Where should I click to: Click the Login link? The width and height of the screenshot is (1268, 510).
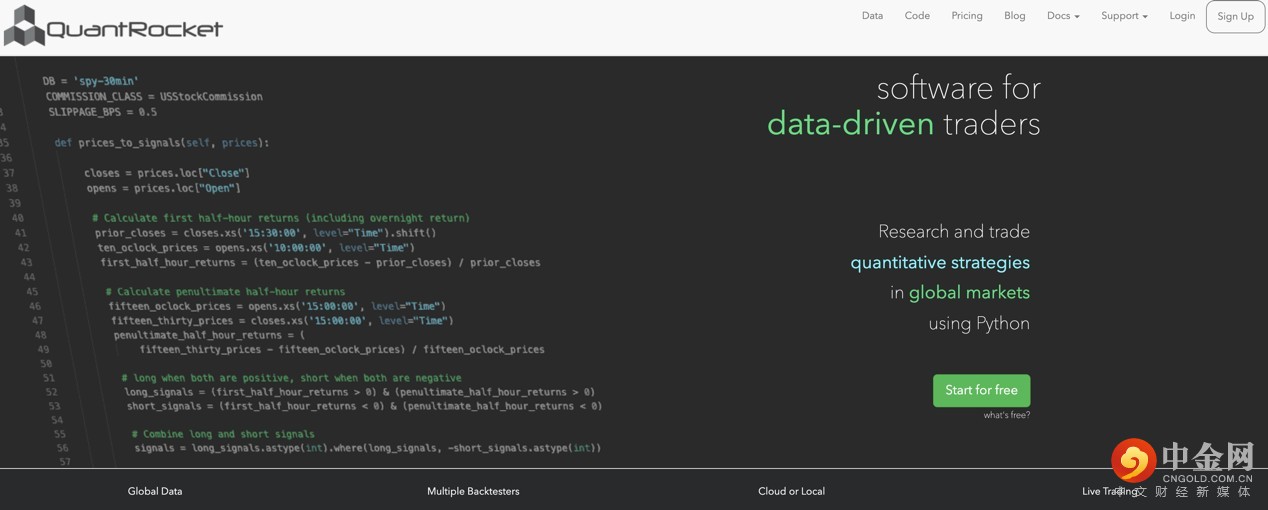pyautogui.click(x=1182, y=16)
